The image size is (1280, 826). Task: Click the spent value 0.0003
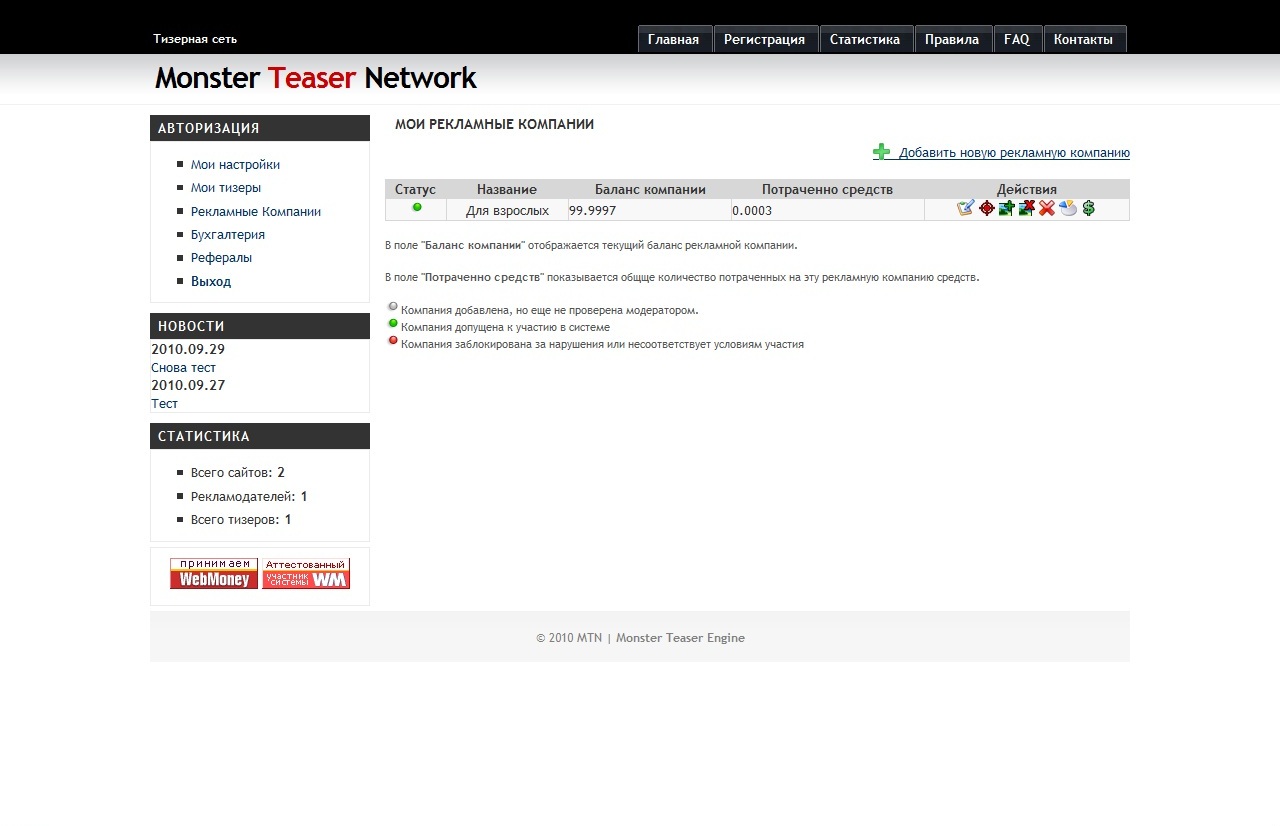coord(752,211)
